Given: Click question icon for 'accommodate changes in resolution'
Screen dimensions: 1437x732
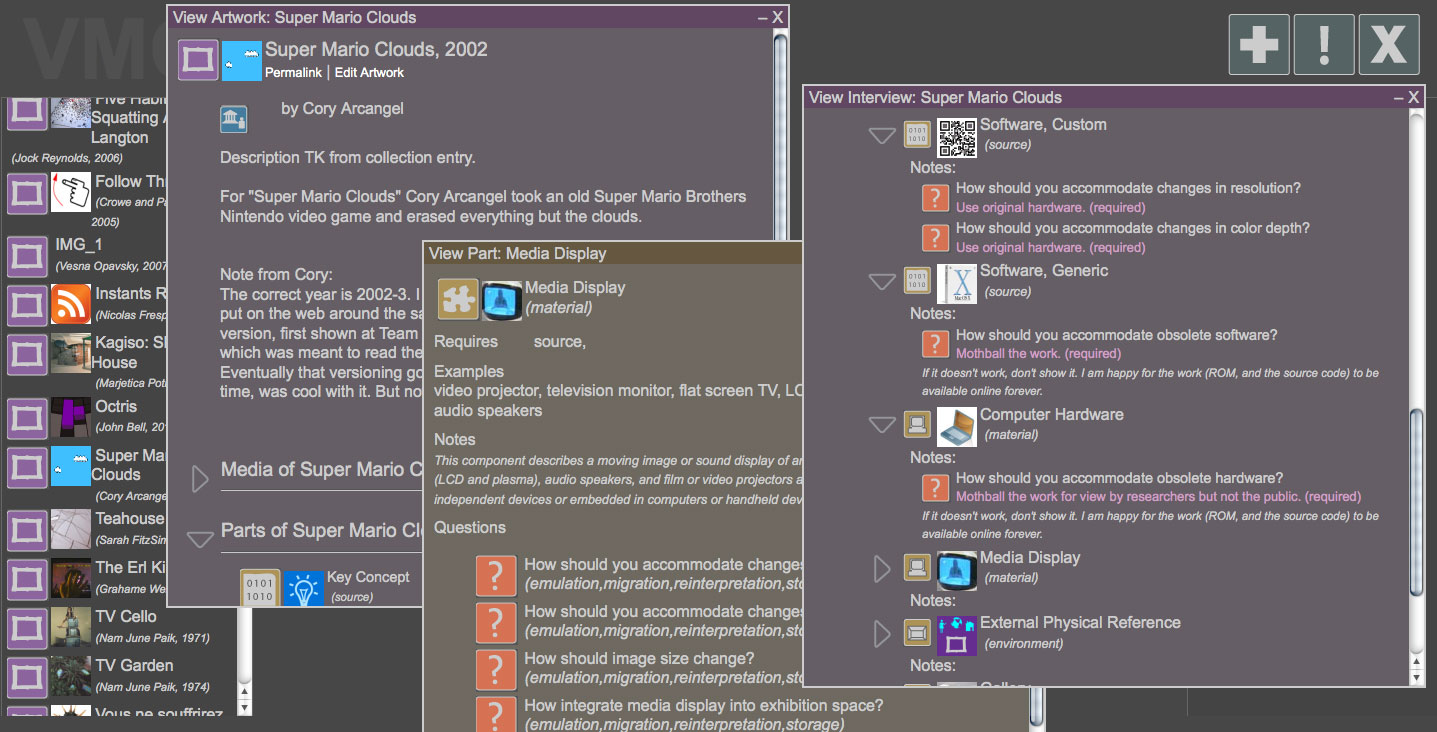Looking at the screenshot, I should (x=935, y=197).
